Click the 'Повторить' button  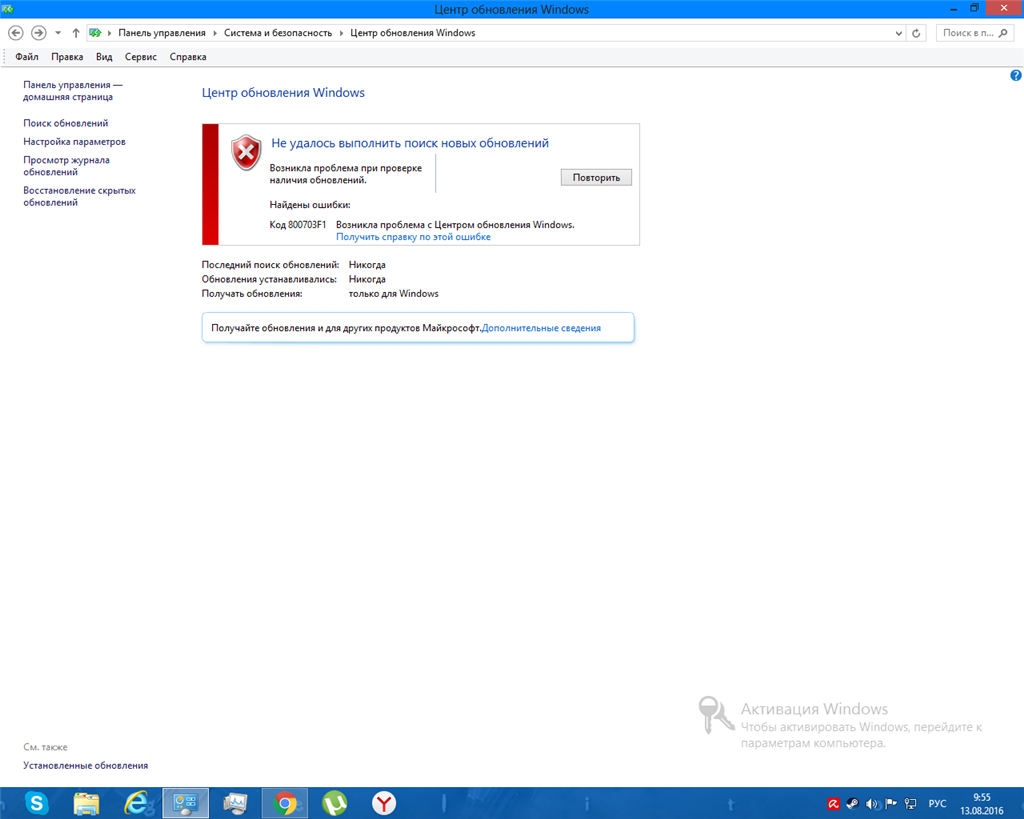coord(596,177)
